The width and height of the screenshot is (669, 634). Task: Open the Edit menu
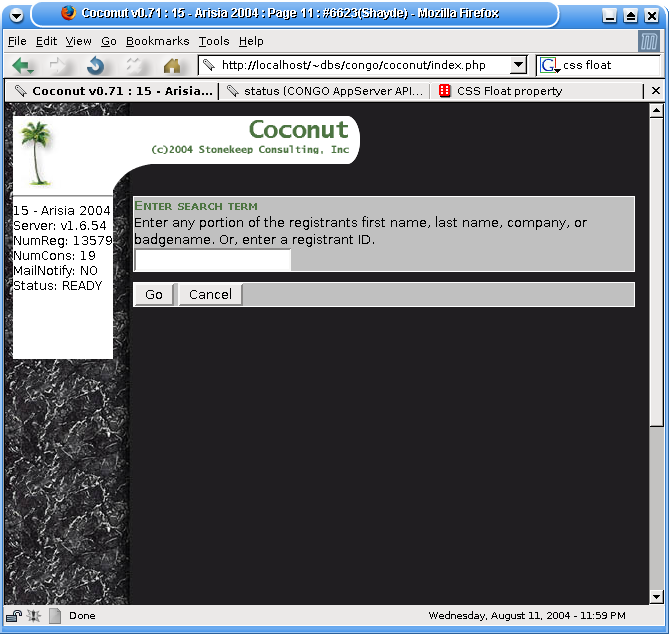pyautogui.click(x=46, y=41)
